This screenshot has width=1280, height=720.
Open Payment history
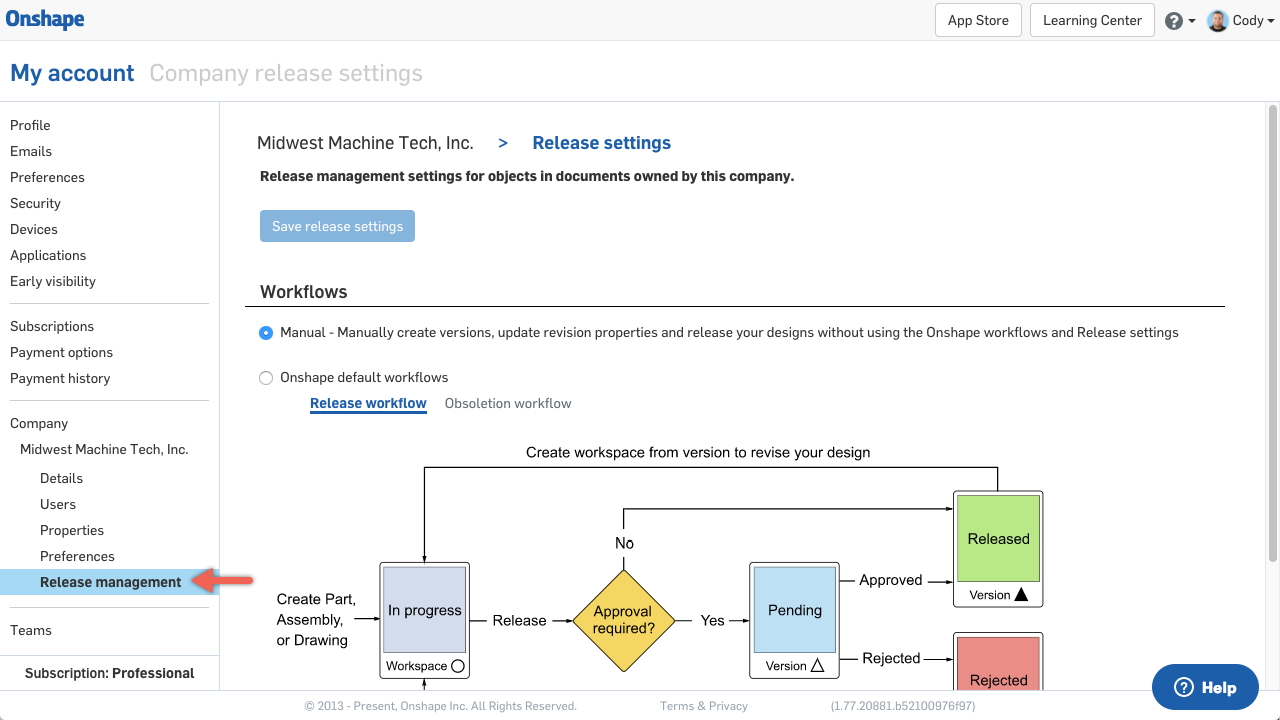60,378
